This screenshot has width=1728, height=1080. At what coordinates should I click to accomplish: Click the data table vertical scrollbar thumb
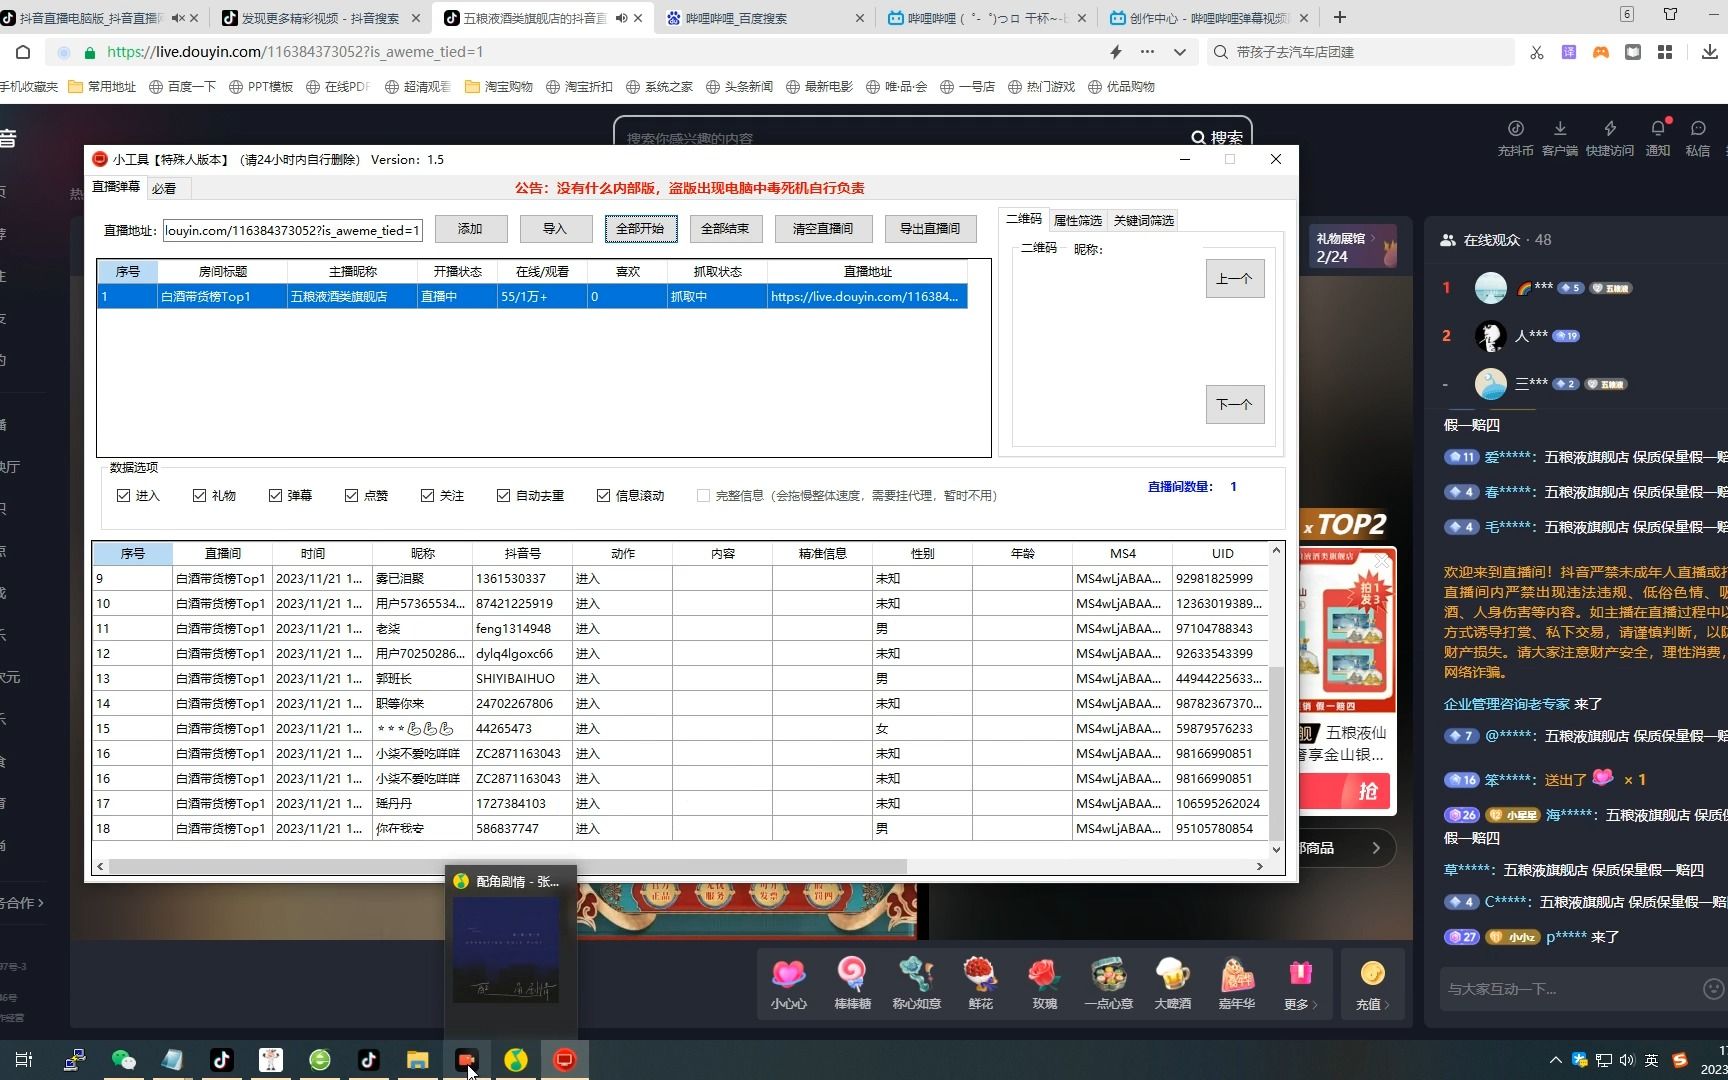[x=1276, y=752]
